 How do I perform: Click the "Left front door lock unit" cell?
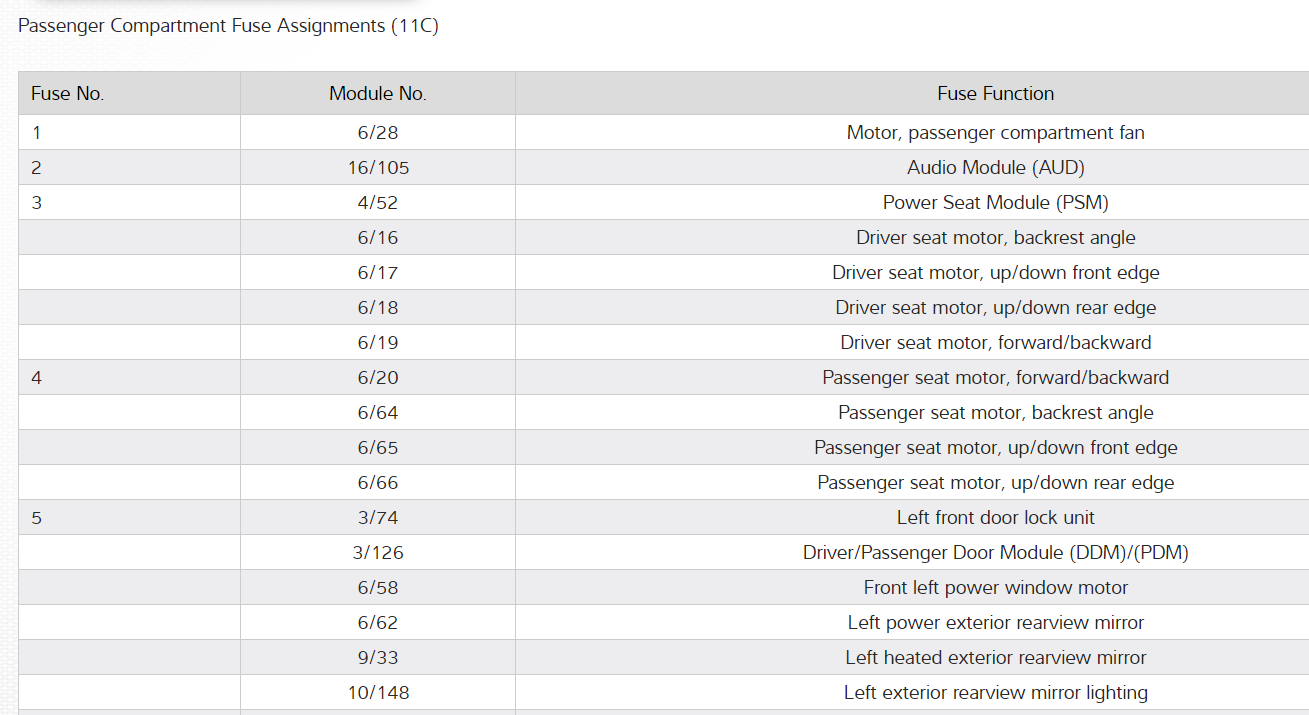click(995, 518)
